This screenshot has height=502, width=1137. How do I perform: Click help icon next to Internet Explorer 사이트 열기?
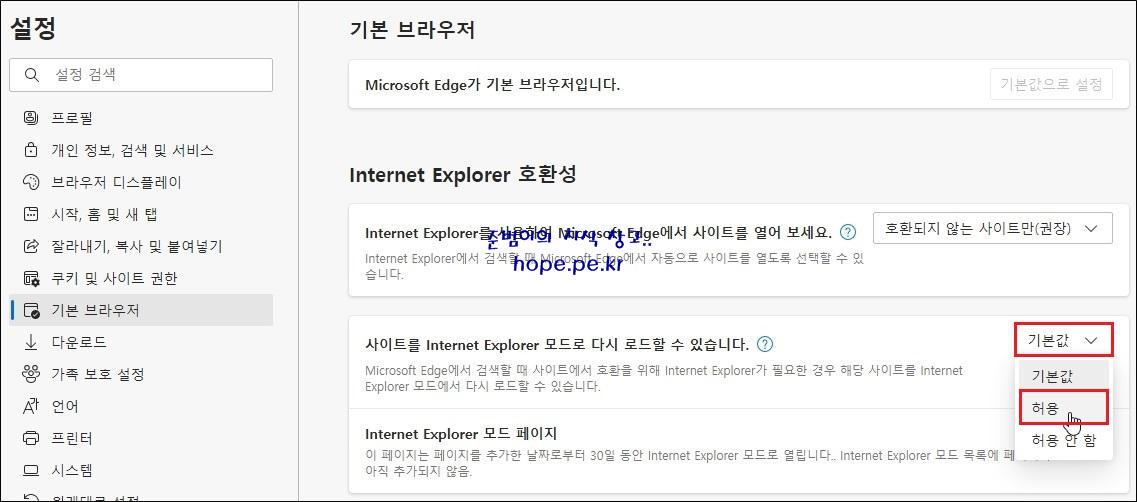(x=847, y=232)
